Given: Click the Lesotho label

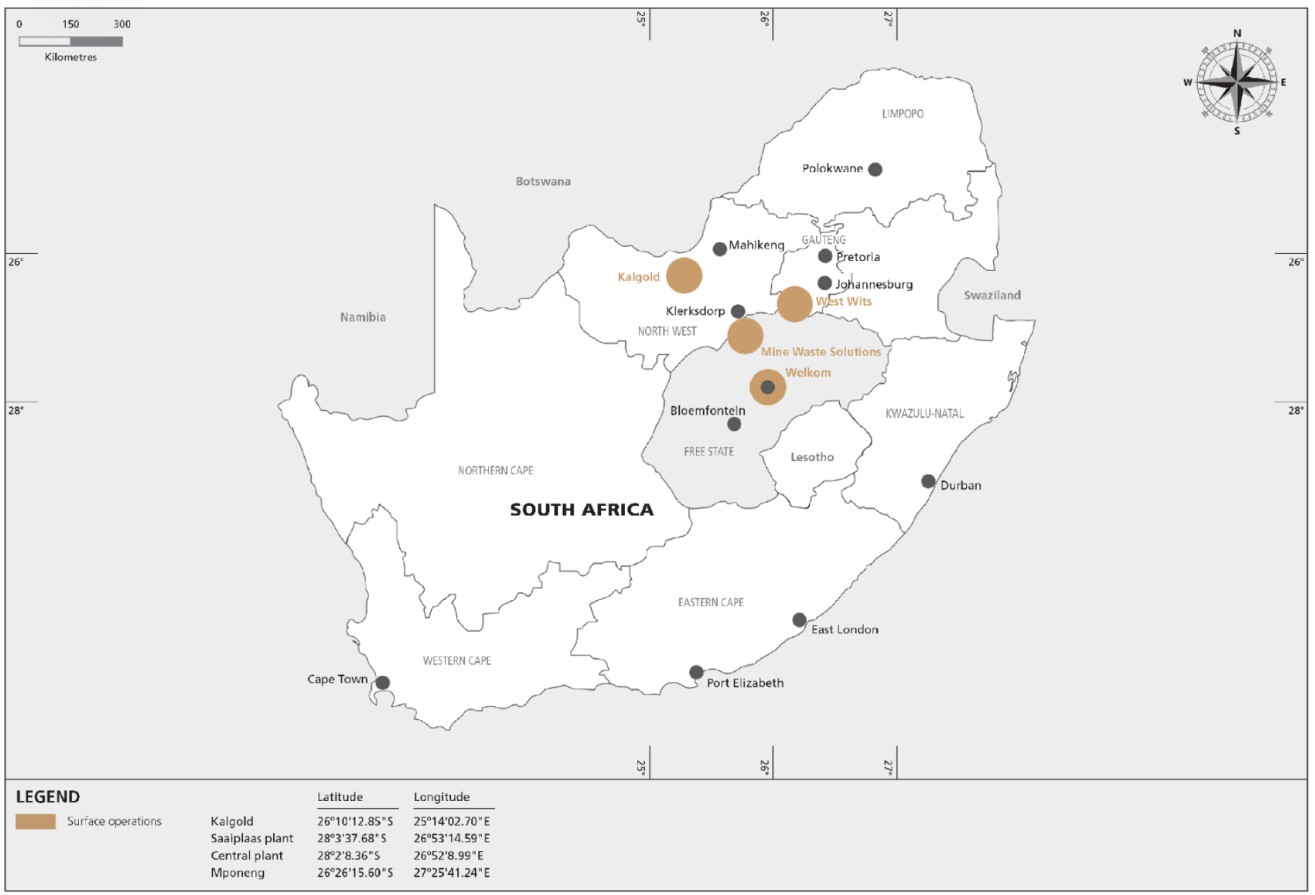Looking at the screenshot, I should [811, 457].
